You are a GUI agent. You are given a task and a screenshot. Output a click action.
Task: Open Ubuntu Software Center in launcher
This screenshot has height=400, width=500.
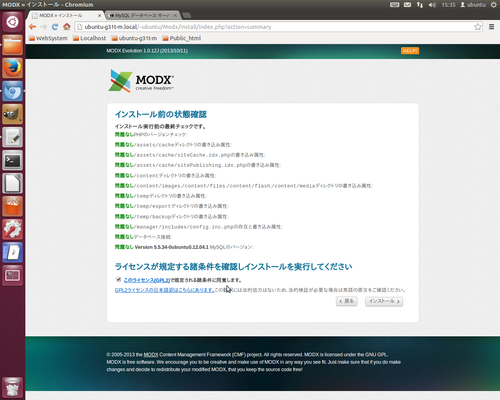coord(13,206)
